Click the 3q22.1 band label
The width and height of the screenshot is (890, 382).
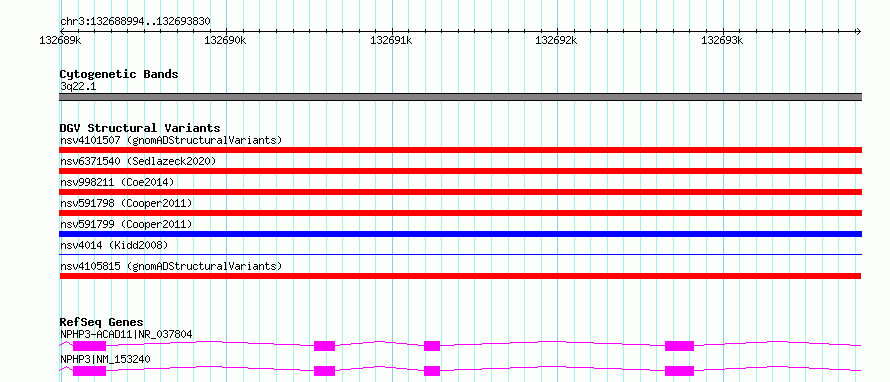coord(77,86)
